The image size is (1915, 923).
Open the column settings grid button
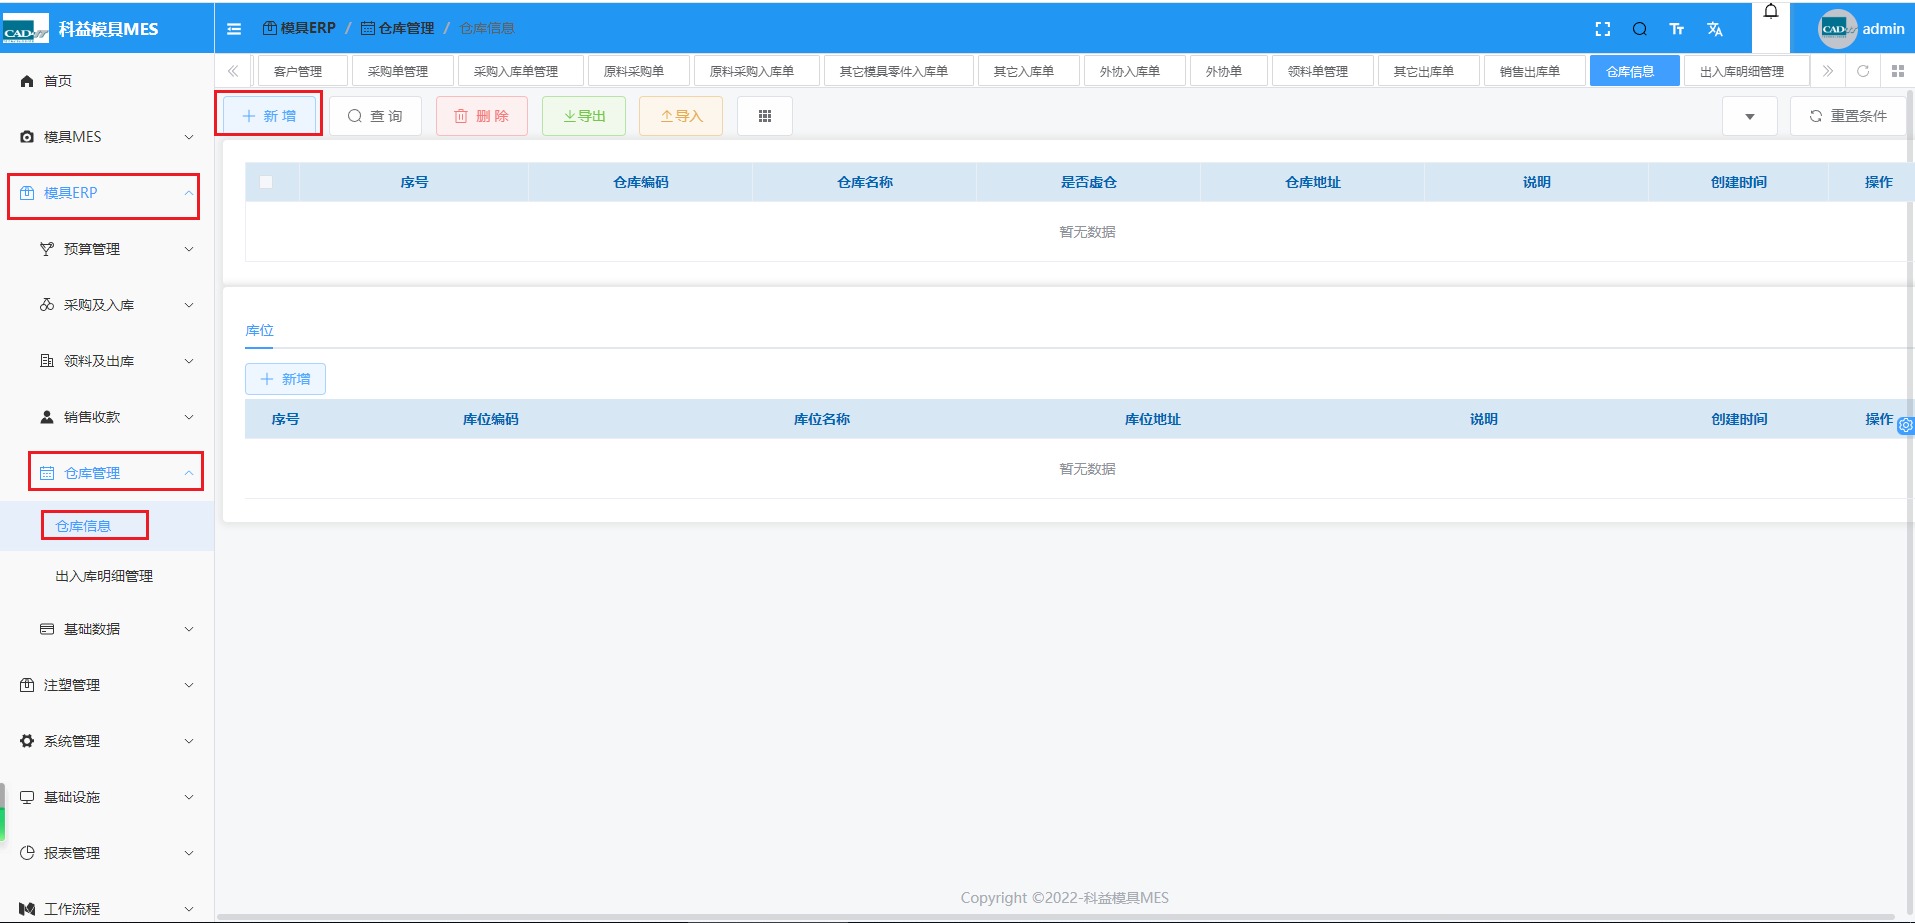[765, 116]
